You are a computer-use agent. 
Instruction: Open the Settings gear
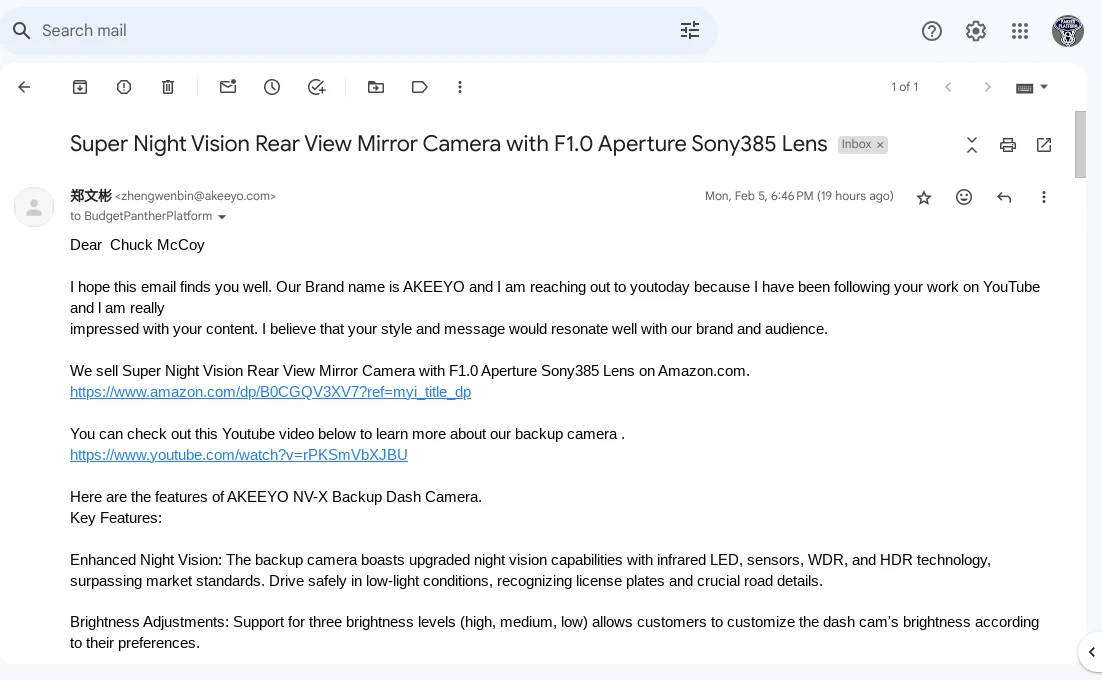tap(975, 31)
